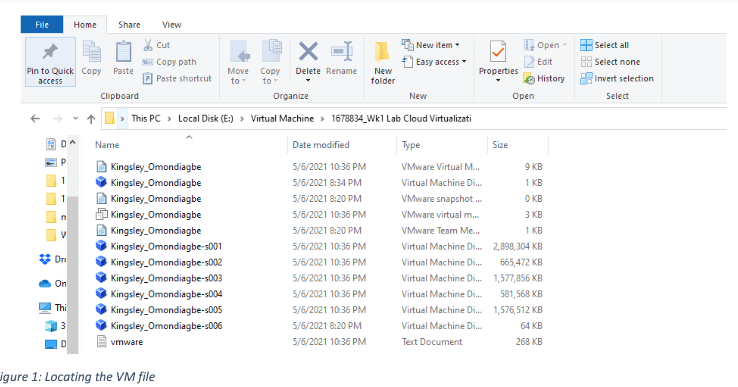Image resolution: width=738 pixels, height=387 pixels.
Task: Create a New folder from the ribbon
Action: coord(383,64)
